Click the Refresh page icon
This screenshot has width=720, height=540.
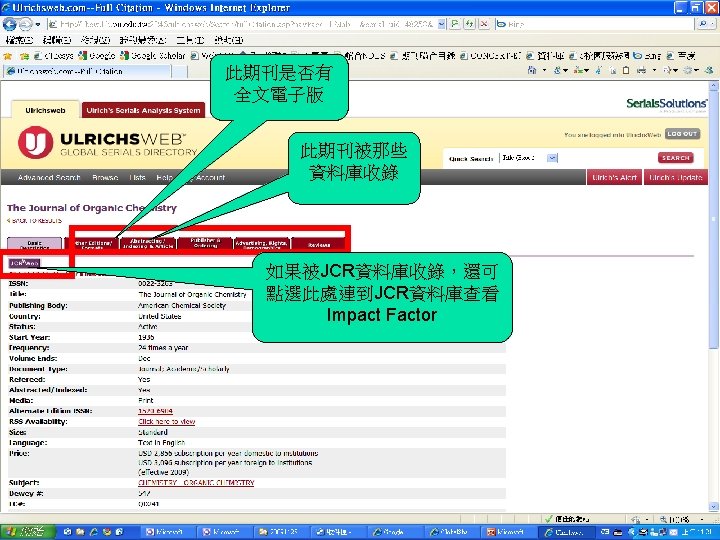coord(469,24)
